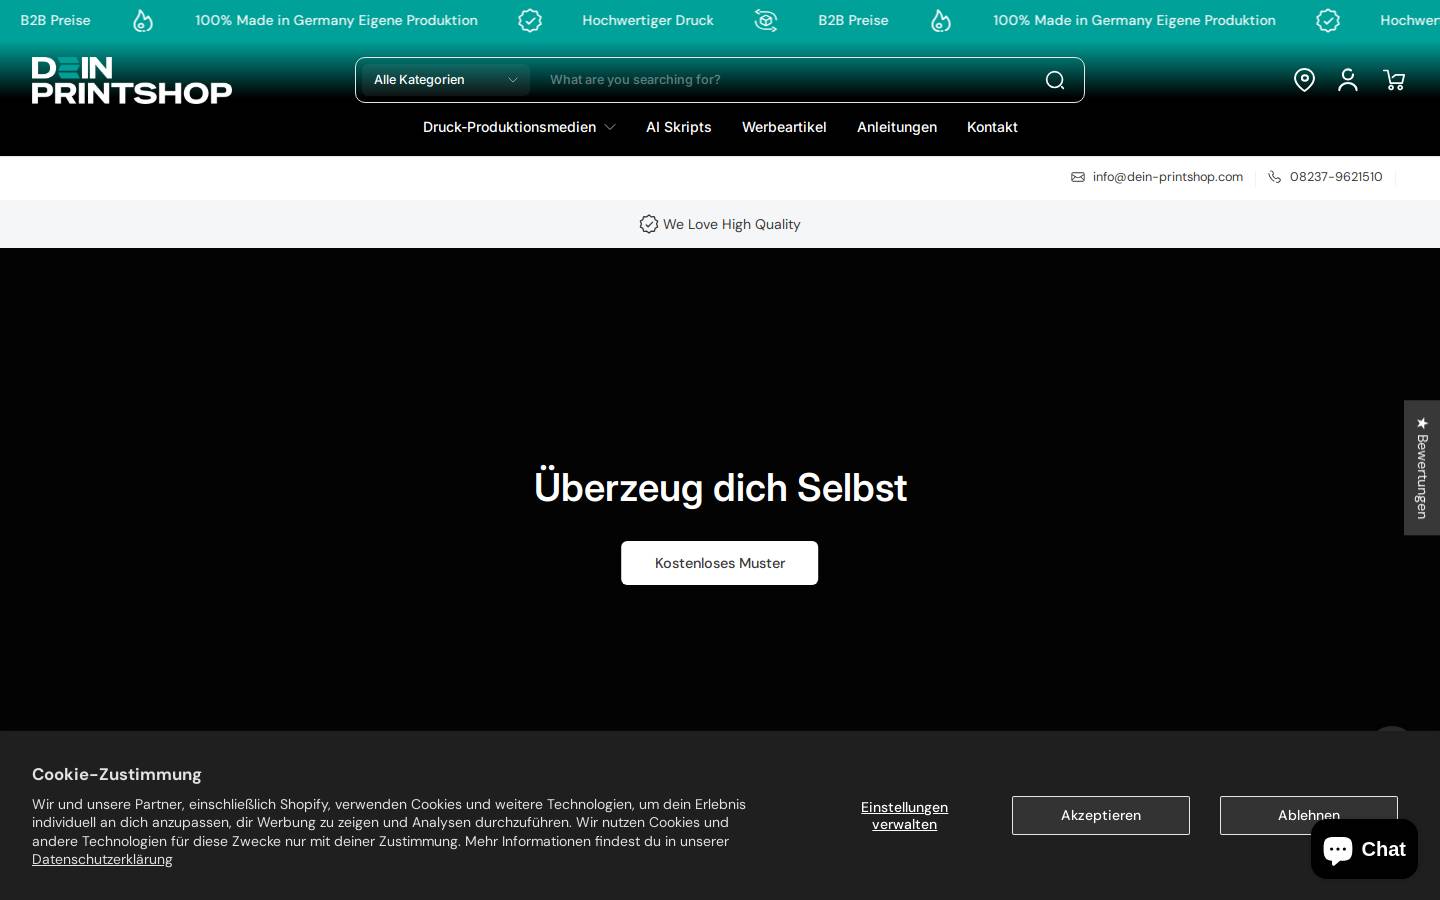This screenshot has width=1440, height=900.
Task: Open the AI Skripts menu item
Action: coord(679,127)
